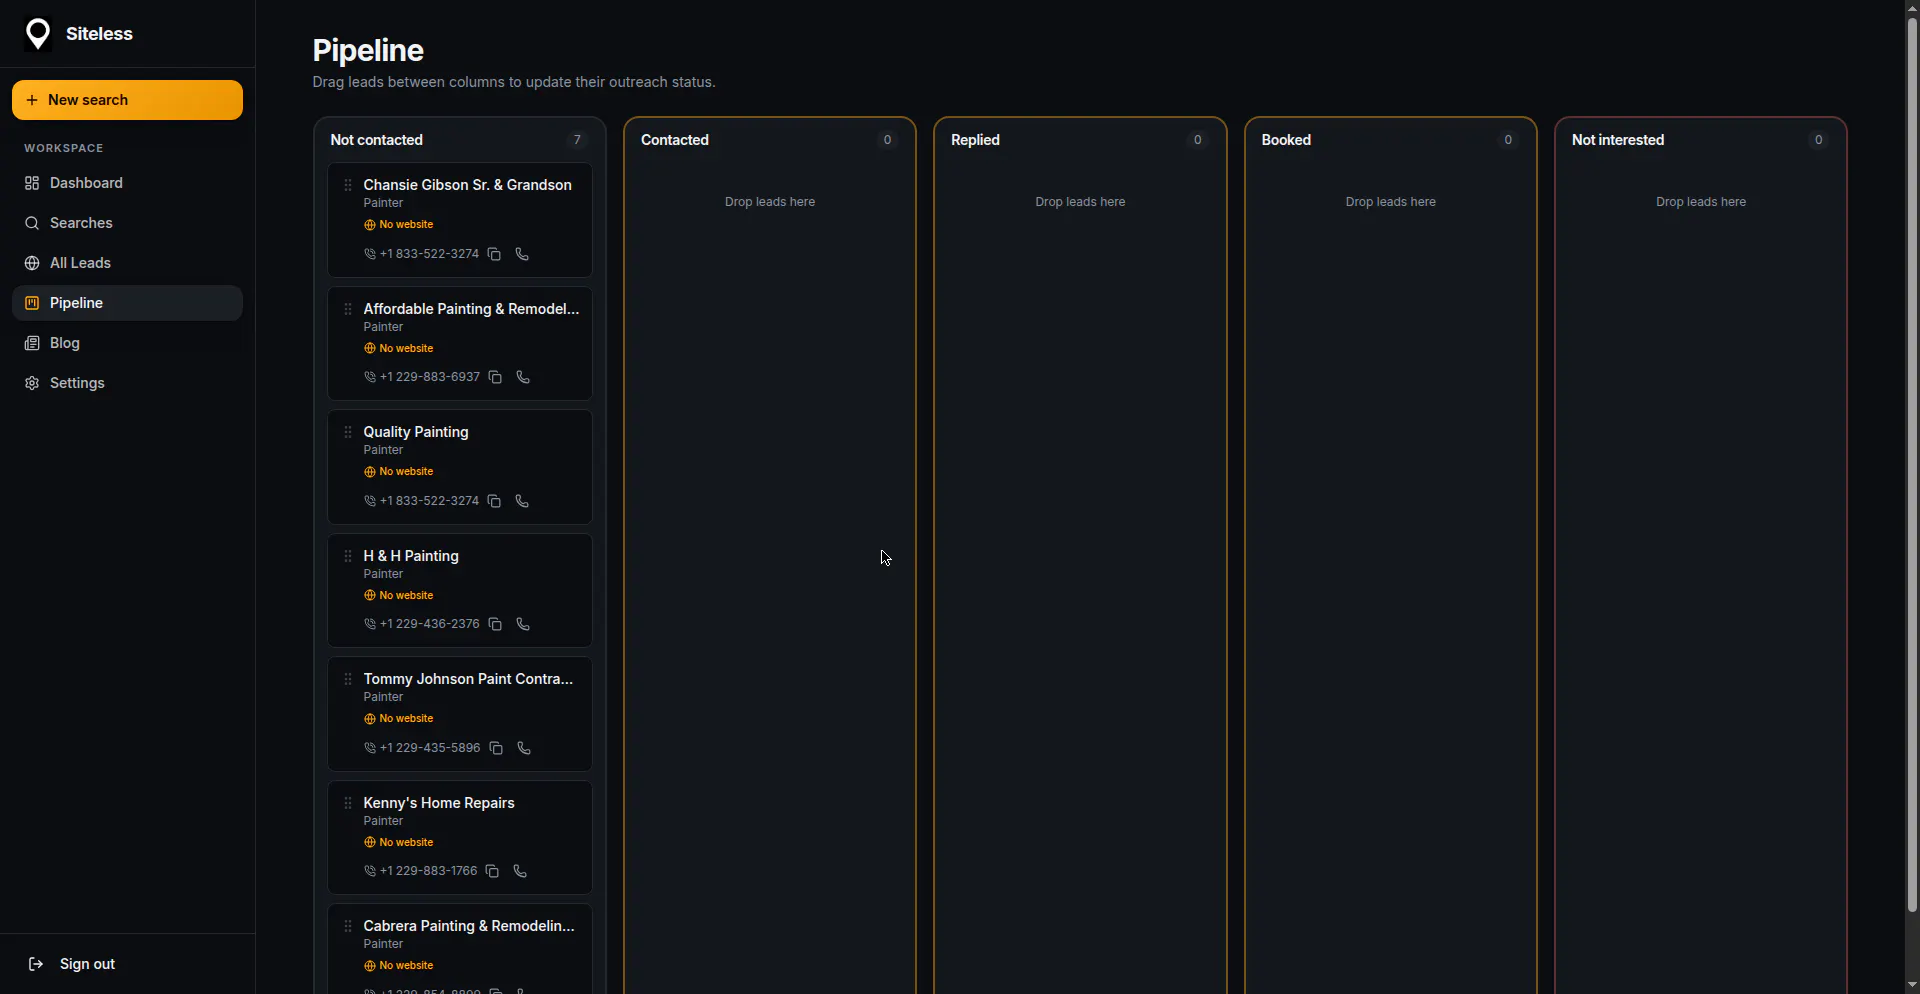
Task: Open All Leads page
Action: 127,263
